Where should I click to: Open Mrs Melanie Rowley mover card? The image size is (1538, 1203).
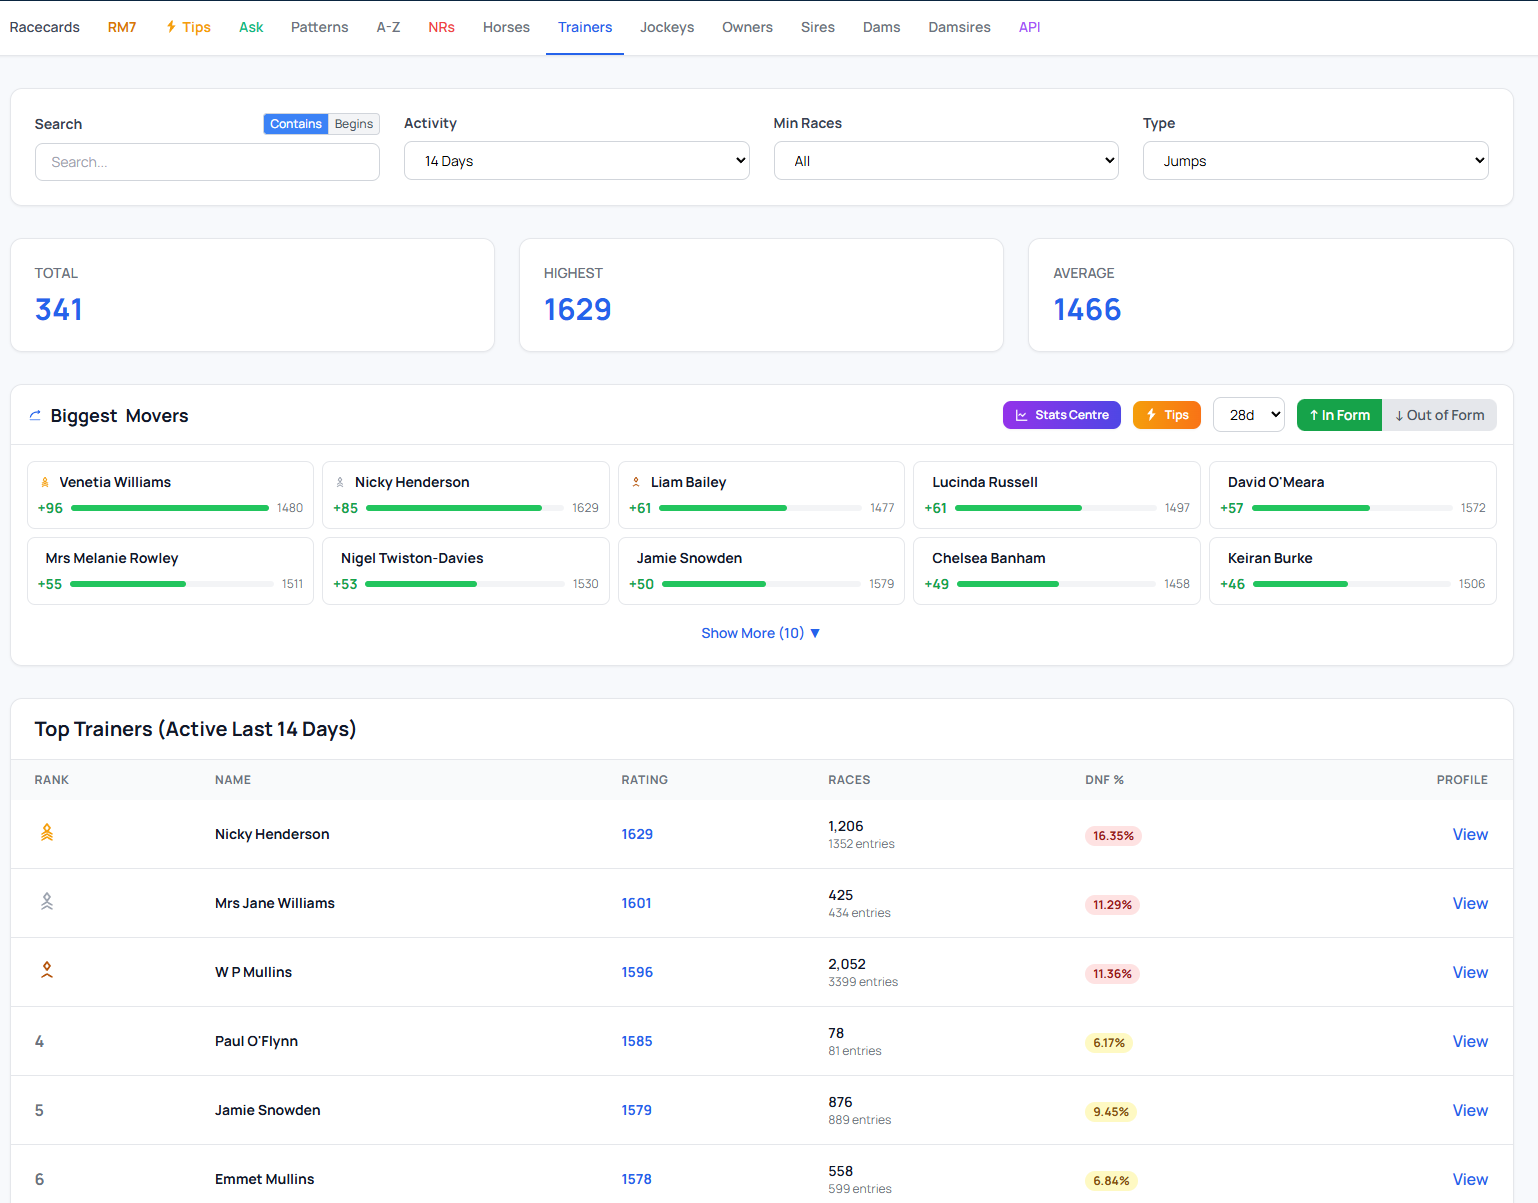(170, 571)
